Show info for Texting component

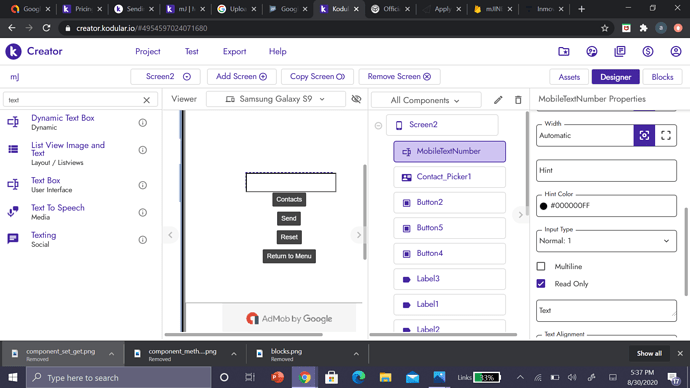[x=143, y=240]
